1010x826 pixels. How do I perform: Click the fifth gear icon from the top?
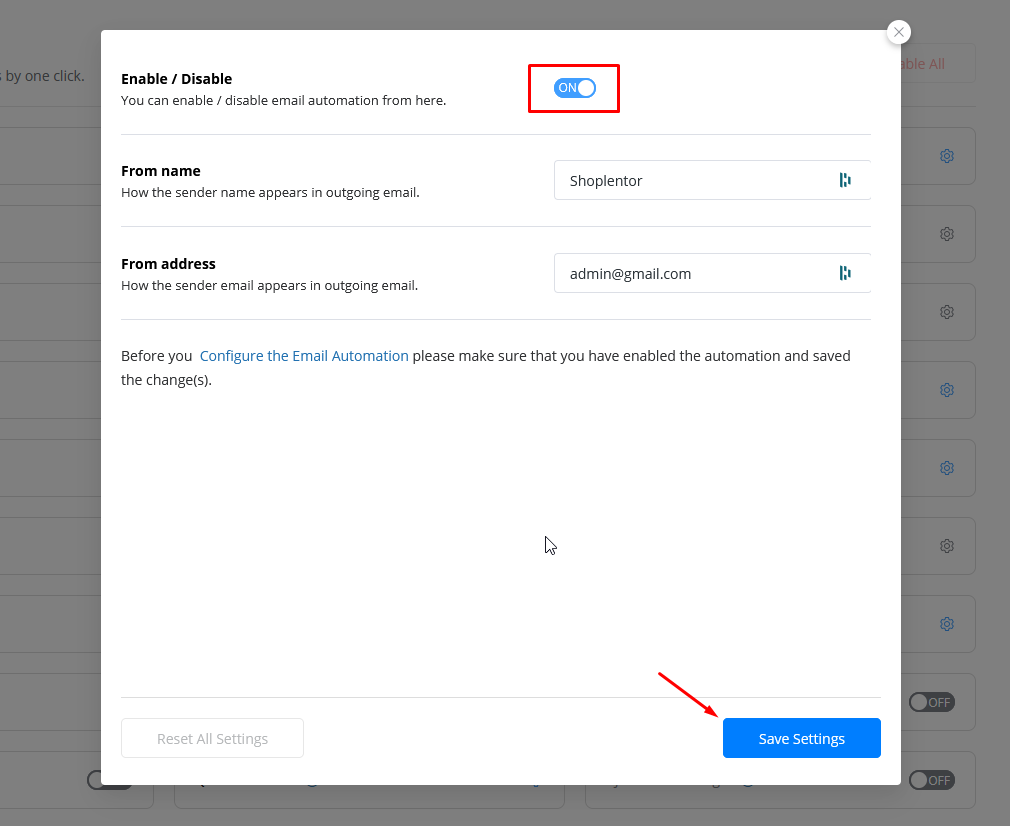tap(946, 468)
